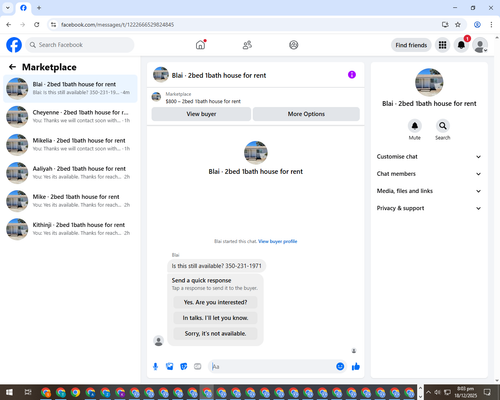The height and width of the screenshot is (400, 500).
Task: Open the notifications bell in the header
Action: pyautogui.click(x=461, y=45)
